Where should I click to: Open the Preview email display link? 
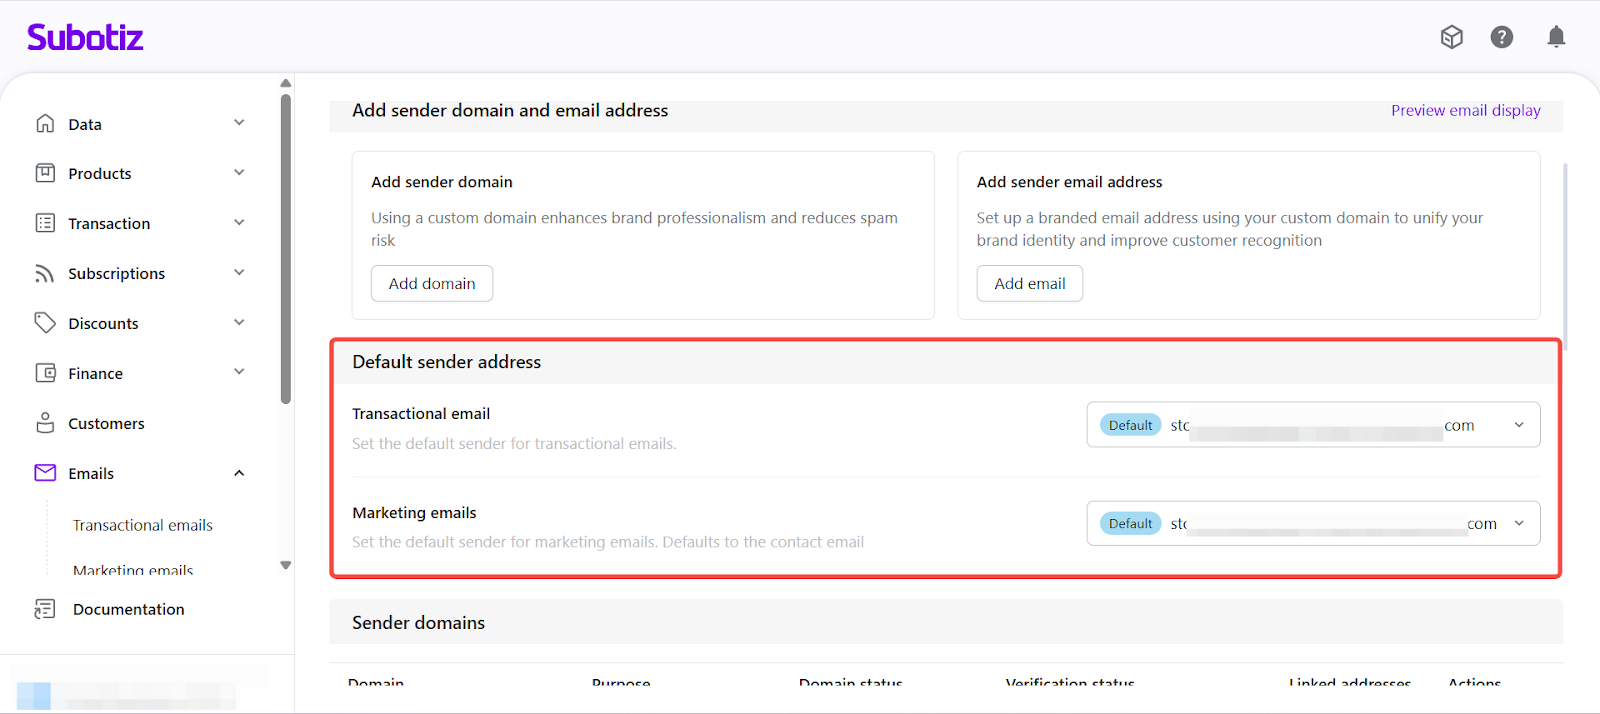(1465, 110)
